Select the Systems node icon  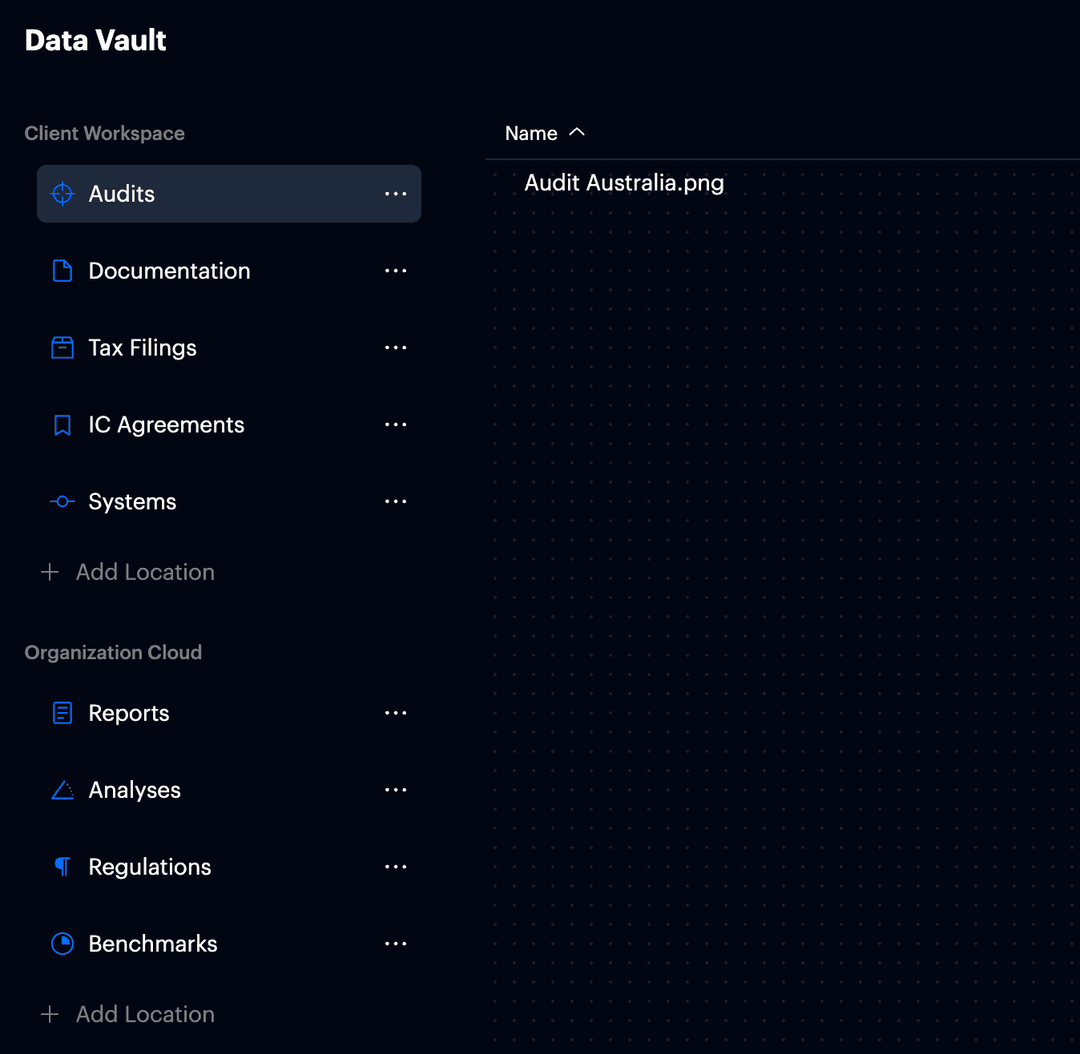tap(62, 501)
